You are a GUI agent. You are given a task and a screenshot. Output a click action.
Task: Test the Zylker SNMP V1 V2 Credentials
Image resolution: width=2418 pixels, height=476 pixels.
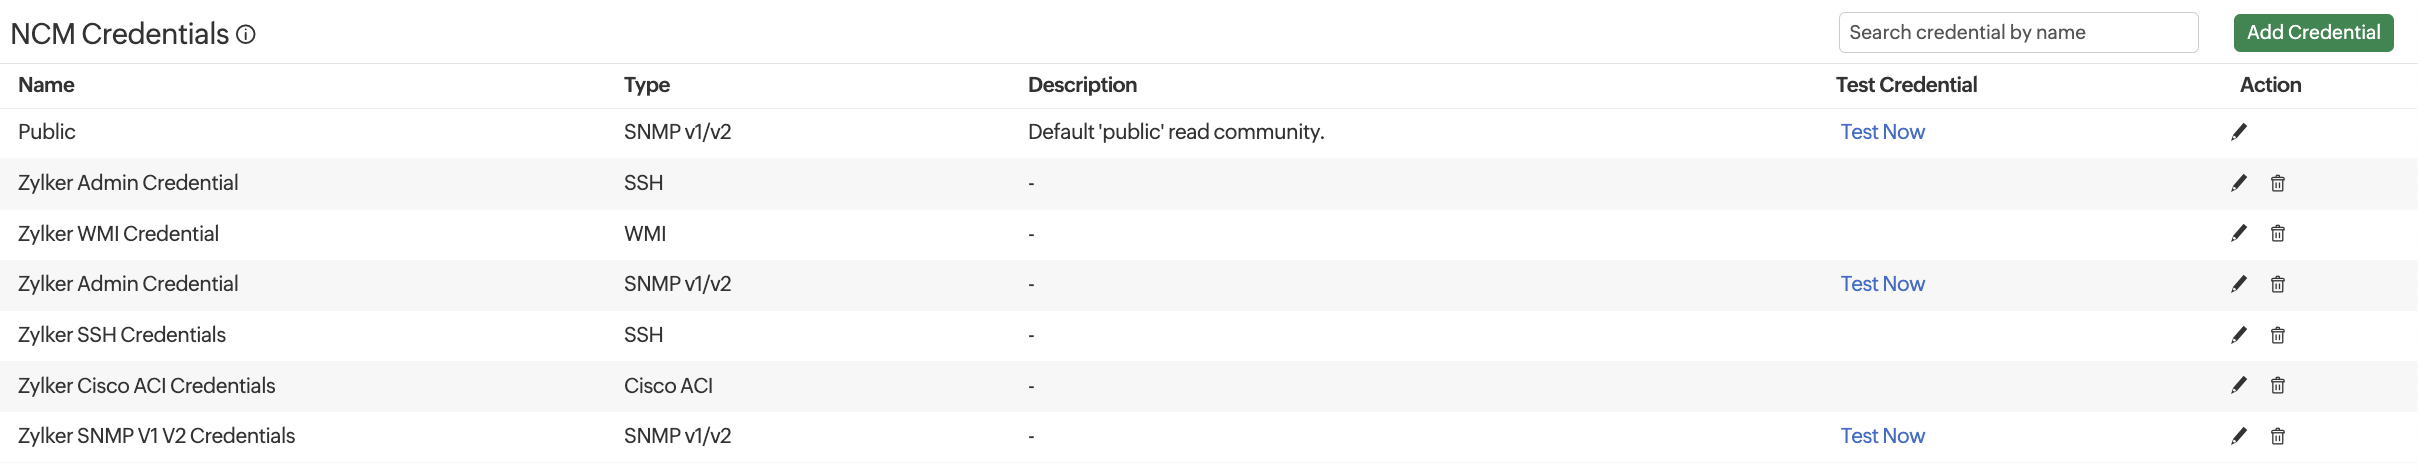(1882, 436)
